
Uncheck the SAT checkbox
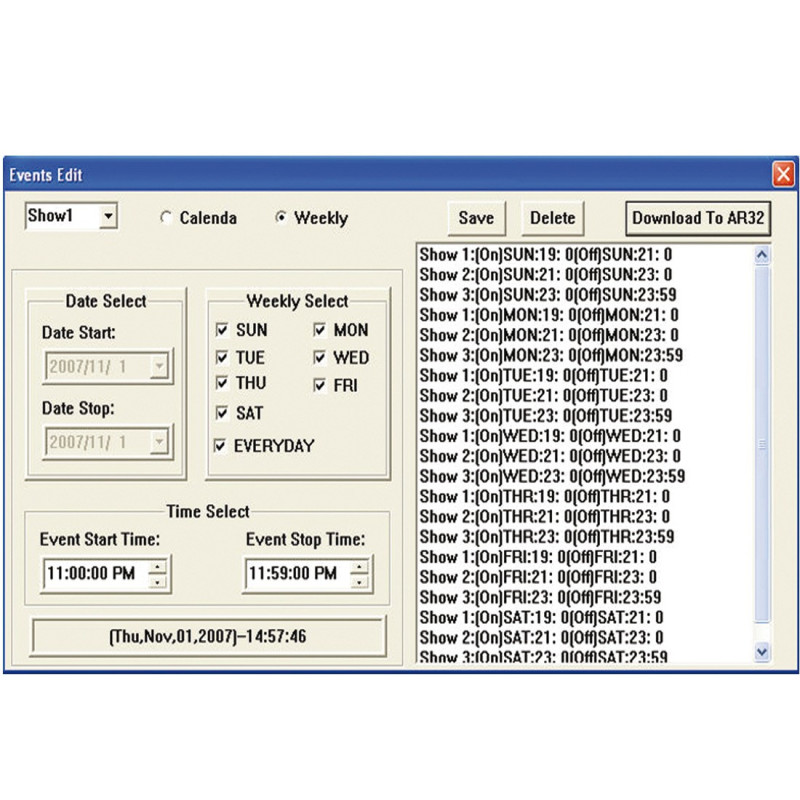[222, 413]
